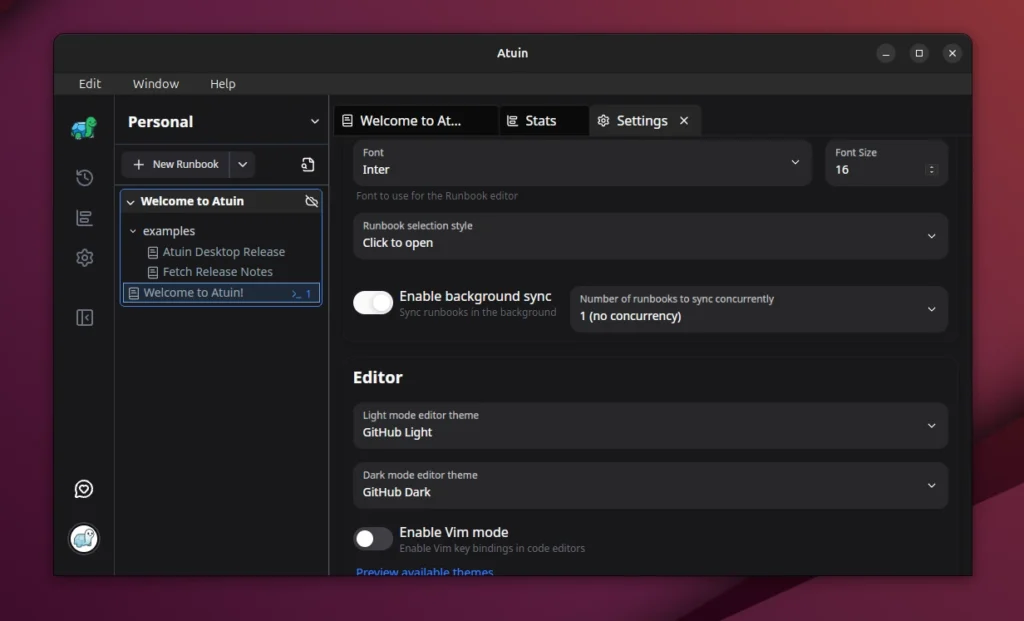This screenshot has height=621, width=1024.
Task: Open the feedback chat bubble icon
Action: [x=84, y=489]
